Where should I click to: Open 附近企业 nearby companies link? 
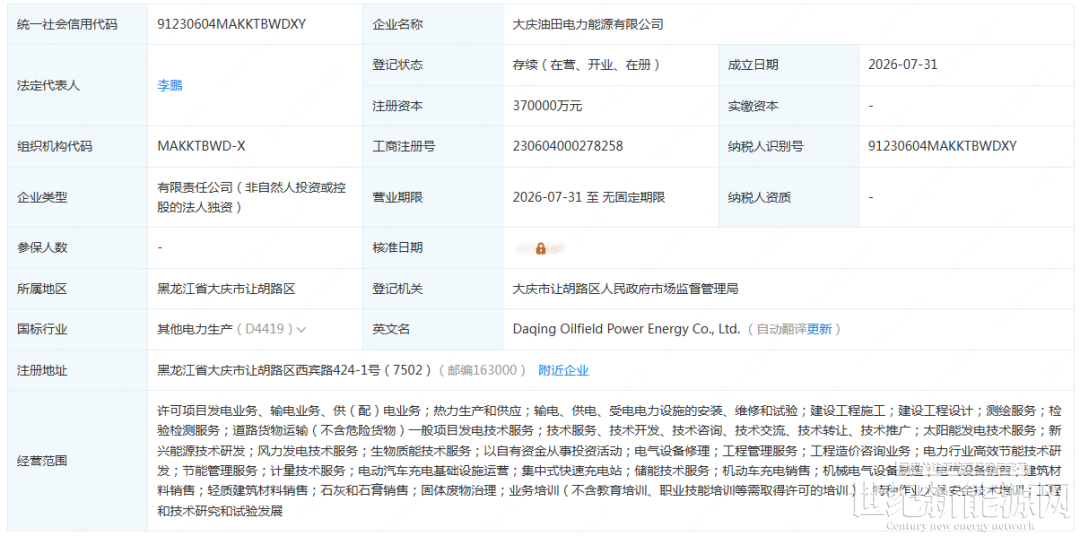pos(563,371)
